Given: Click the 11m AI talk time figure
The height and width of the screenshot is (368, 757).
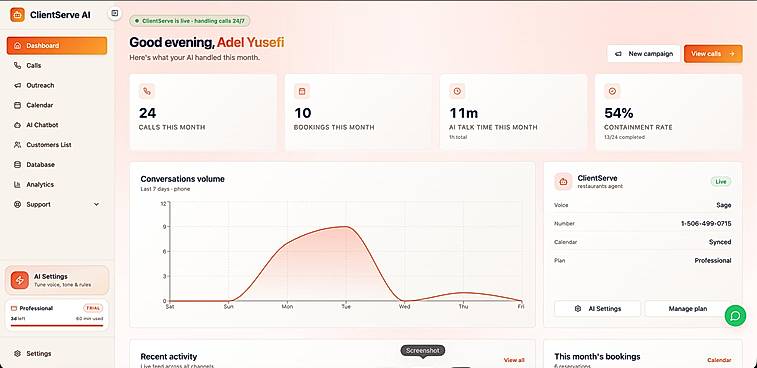Looking at the screenshot, I should (x=464, y=113).
